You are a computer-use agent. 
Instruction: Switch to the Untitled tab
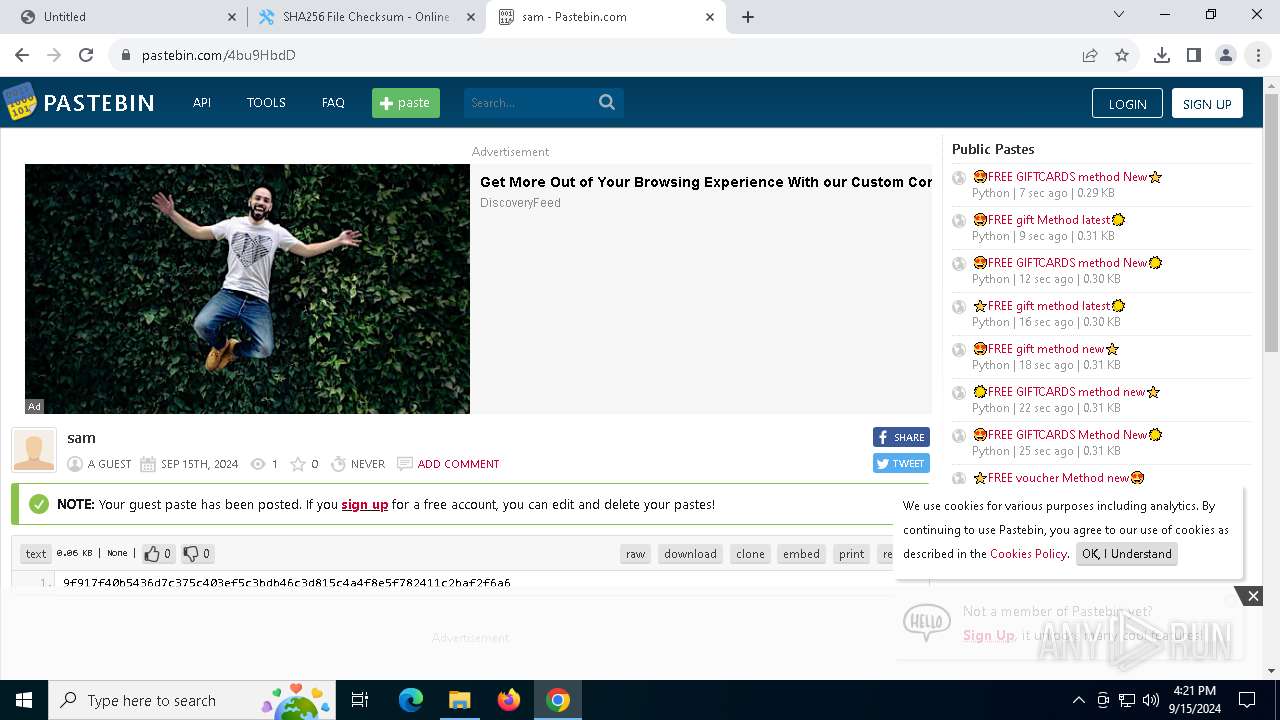pyautogui.click(x=126, y=17)
